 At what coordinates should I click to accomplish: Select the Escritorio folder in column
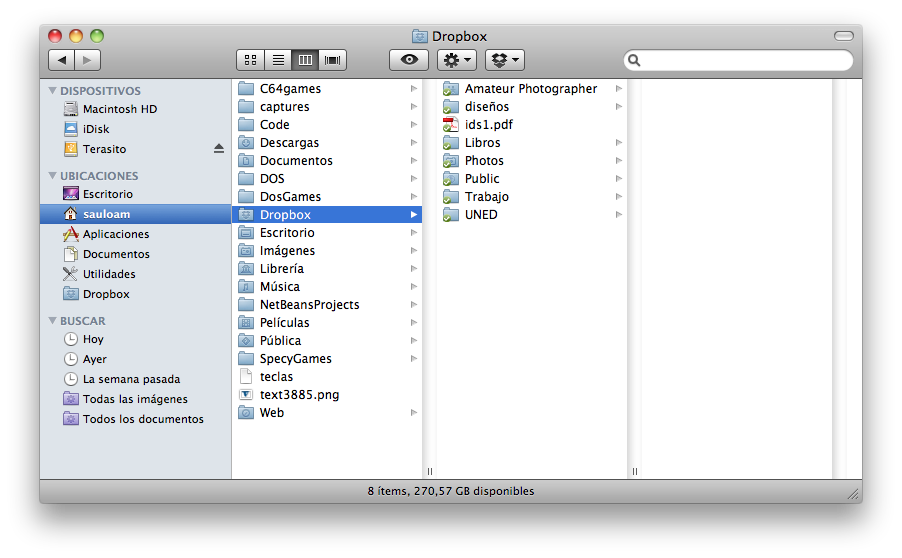[x=327, y=232]
